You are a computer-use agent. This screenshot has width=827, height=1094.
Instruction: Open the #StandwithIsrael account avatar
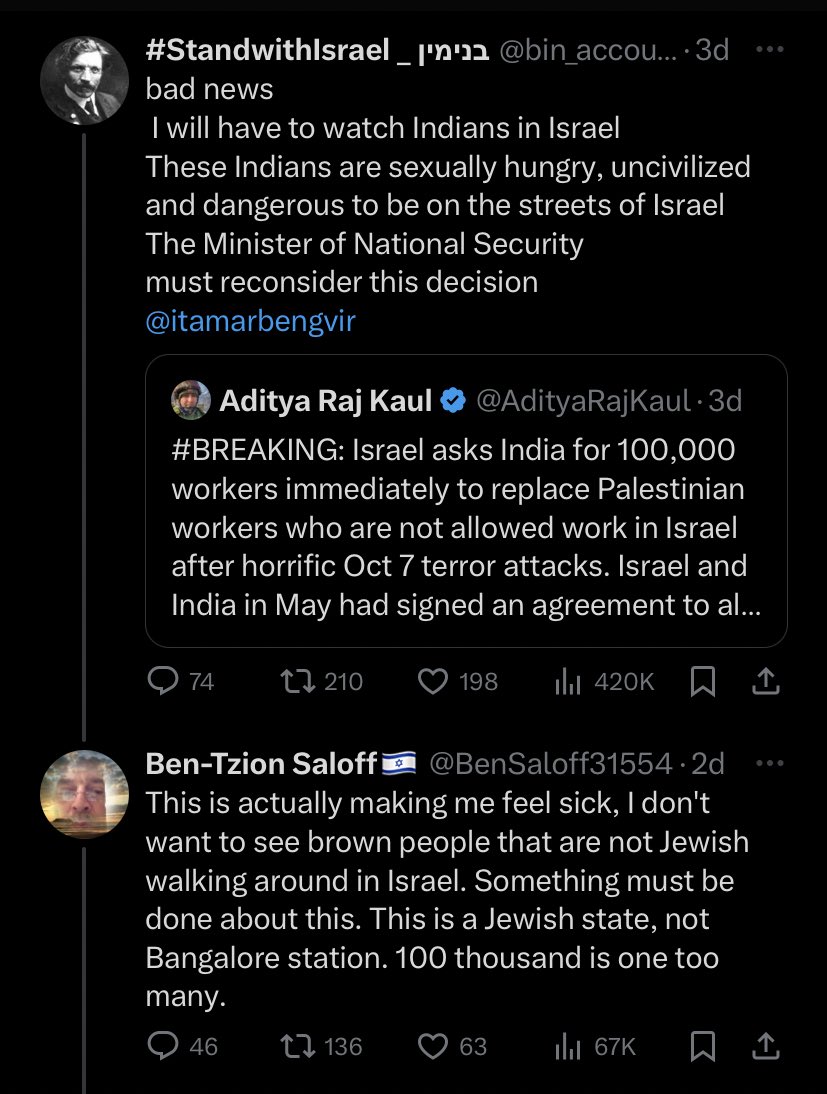pyautogui.click(x=84, y=82)
